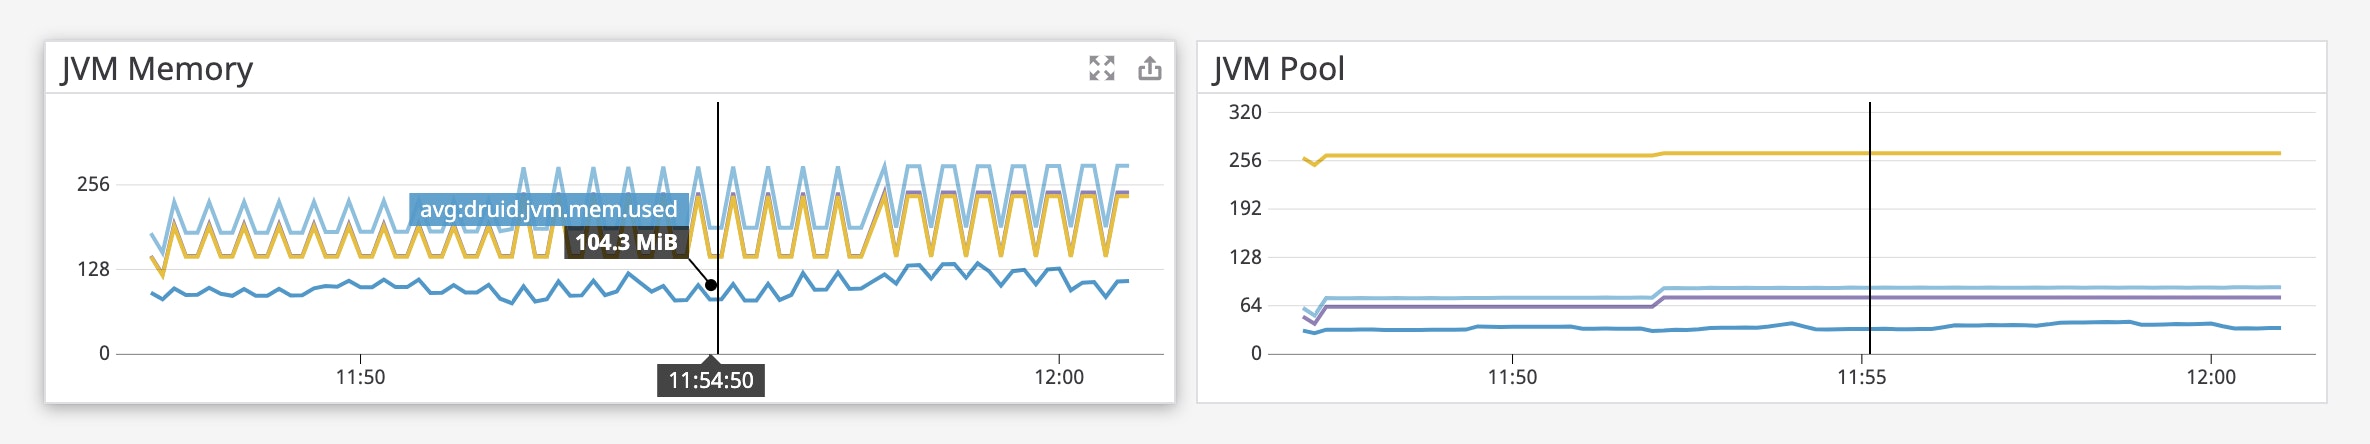
Task: Click the 11:50 tick label in JVM Memory
Action: (360, 377)
